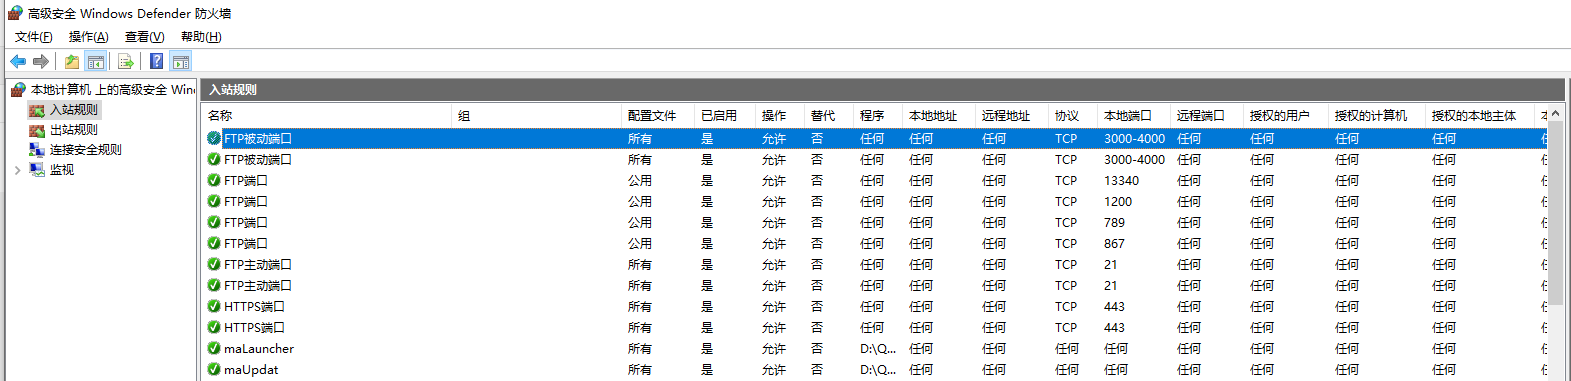Click green check icon of port 867 rule
1571x381 pixels.
tap(214, 243)
